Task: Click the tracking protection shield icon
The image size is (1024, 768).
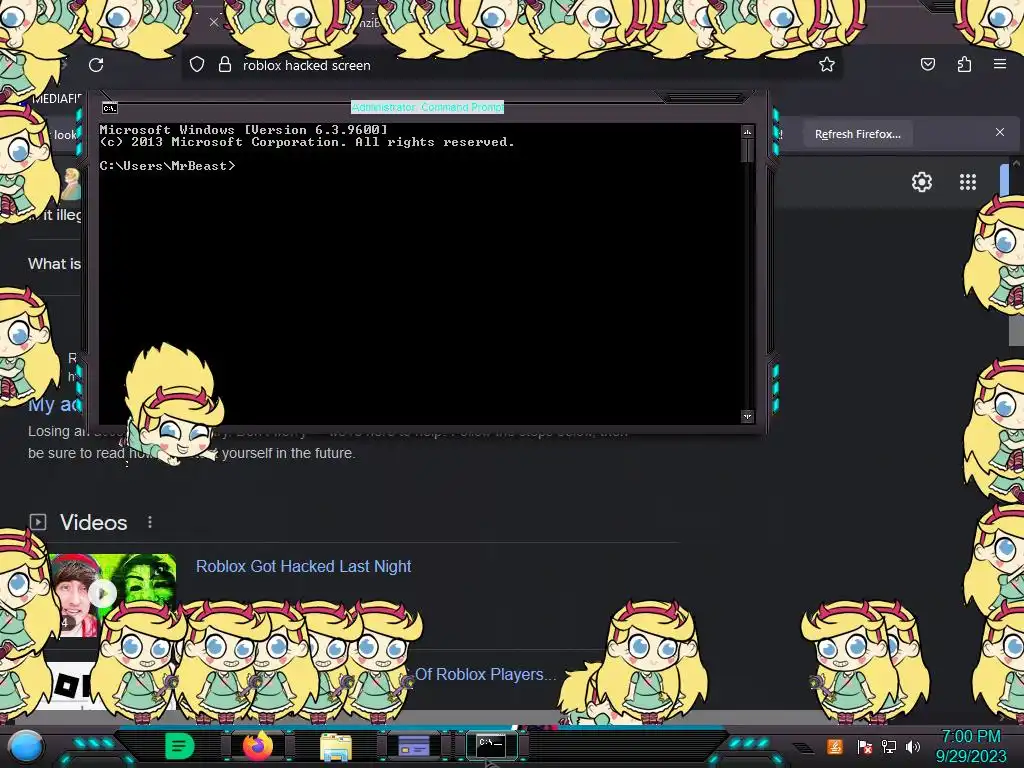Action: (197, 65)
